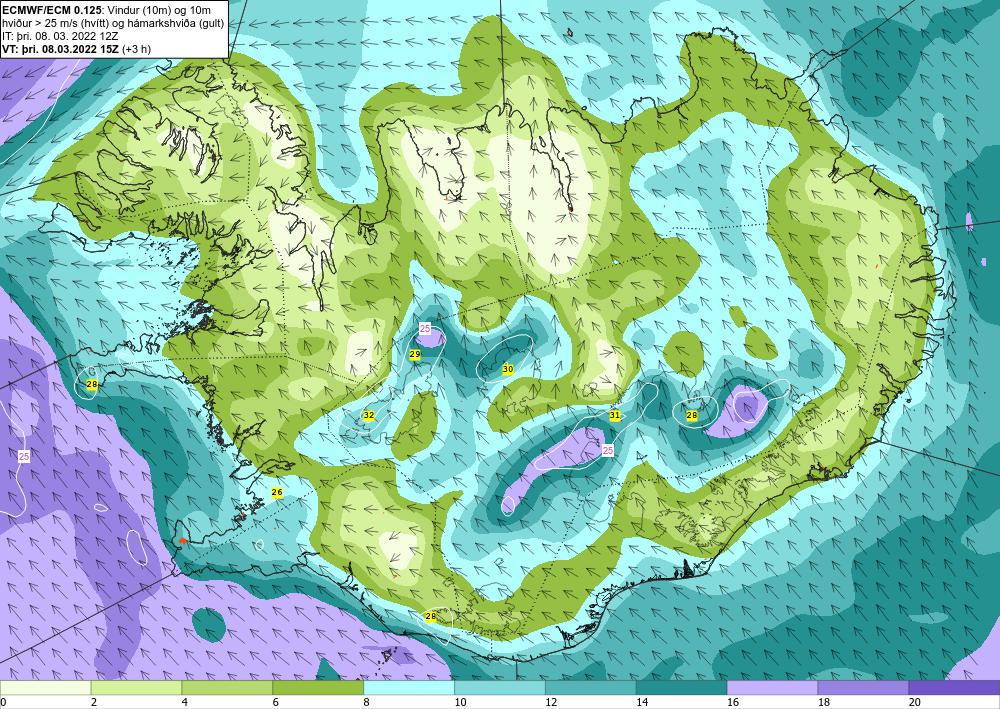Select the 4–6 m/s green legend swatch
The width and height of the screenshot is (1000, 709).
(227, 688)
